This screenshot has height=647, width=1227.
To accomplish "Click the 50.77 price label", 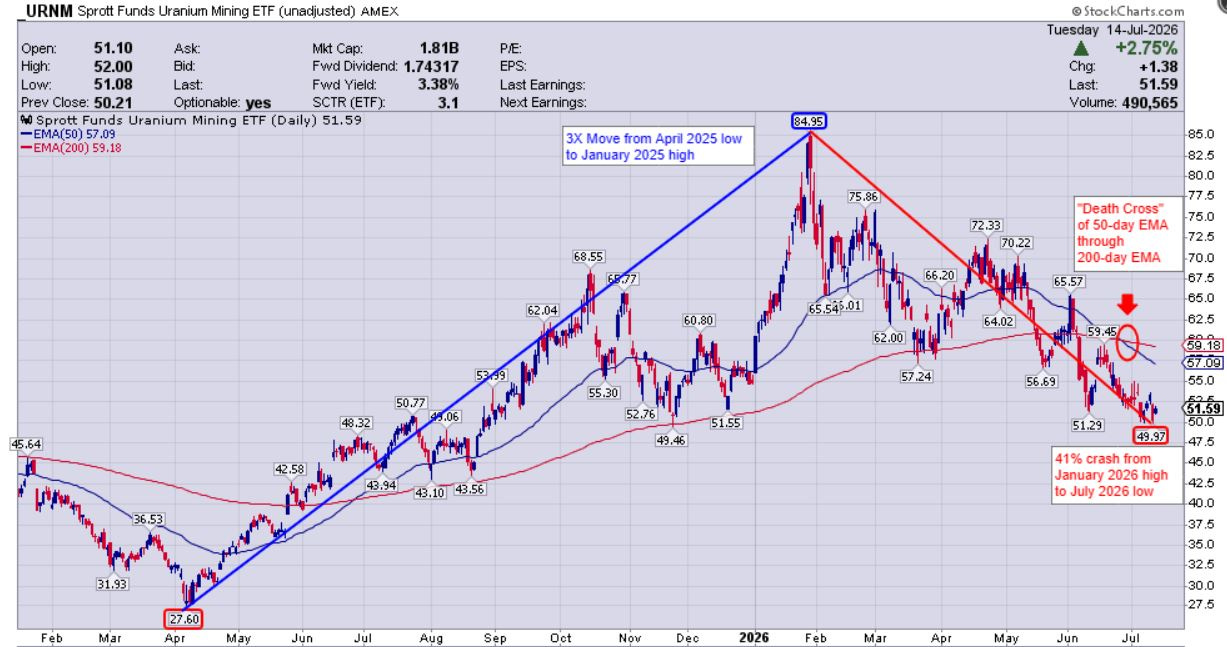I will pos(412,402).
